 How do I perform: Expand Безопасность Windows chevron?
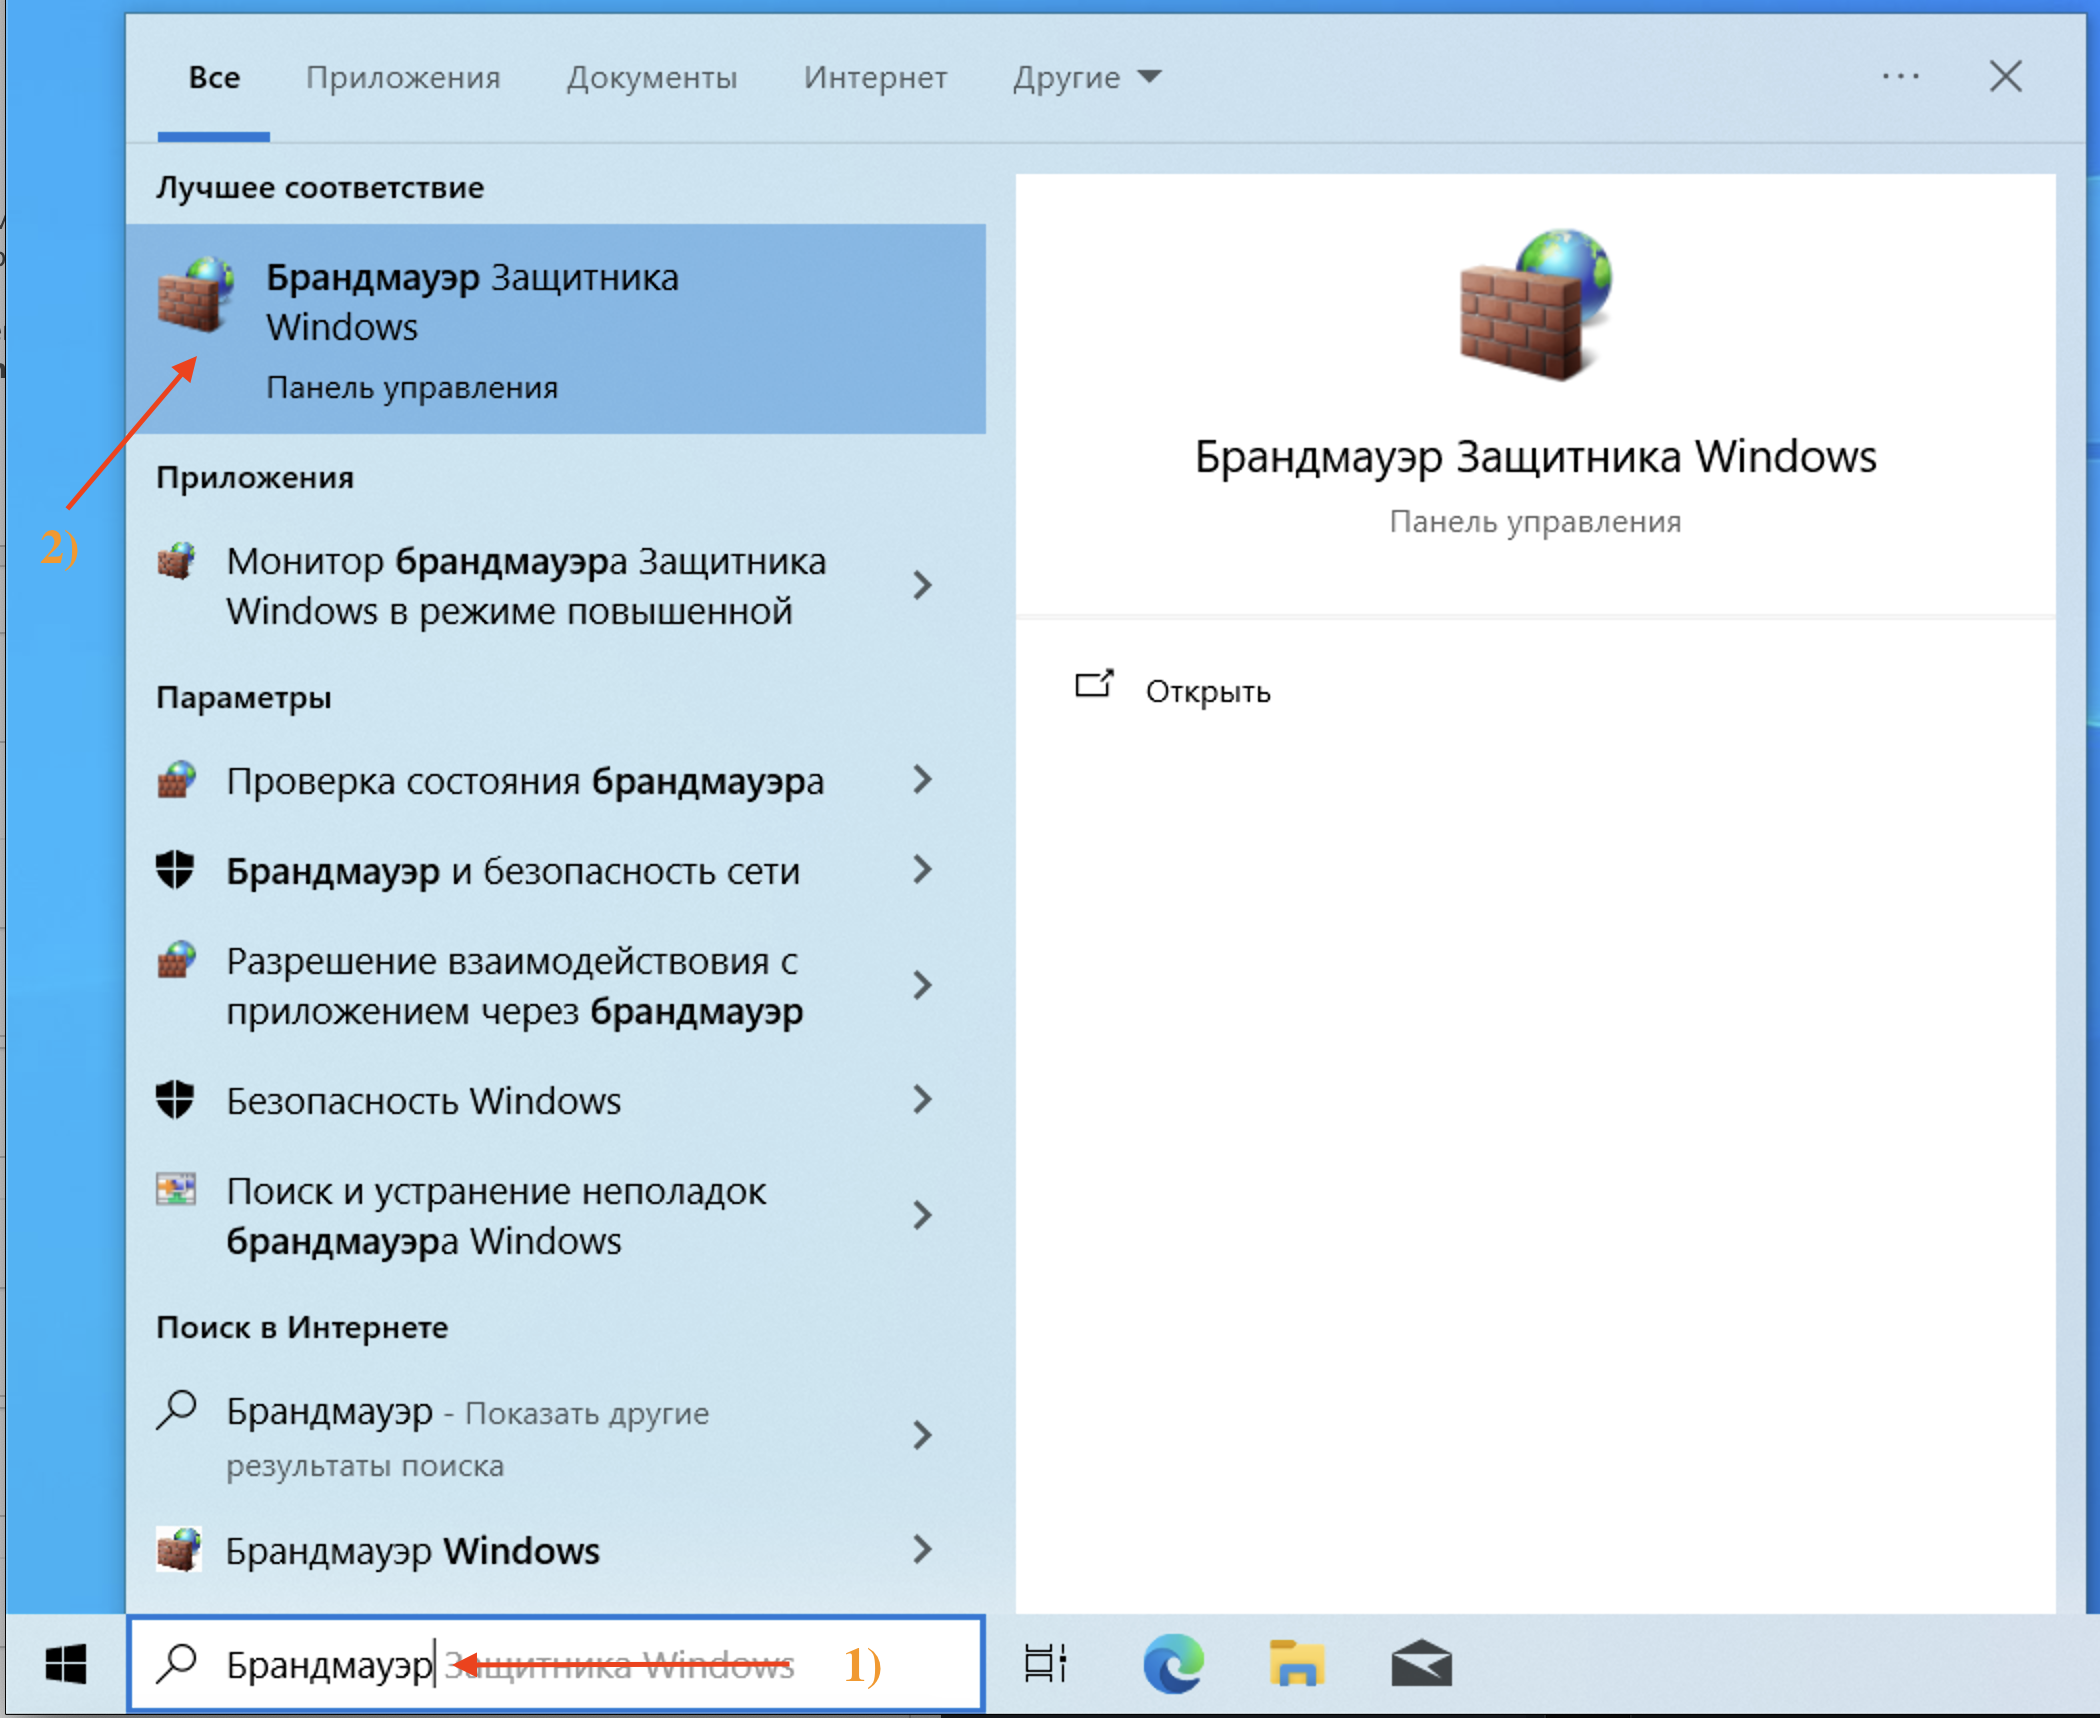click(x=923, y=1100)
